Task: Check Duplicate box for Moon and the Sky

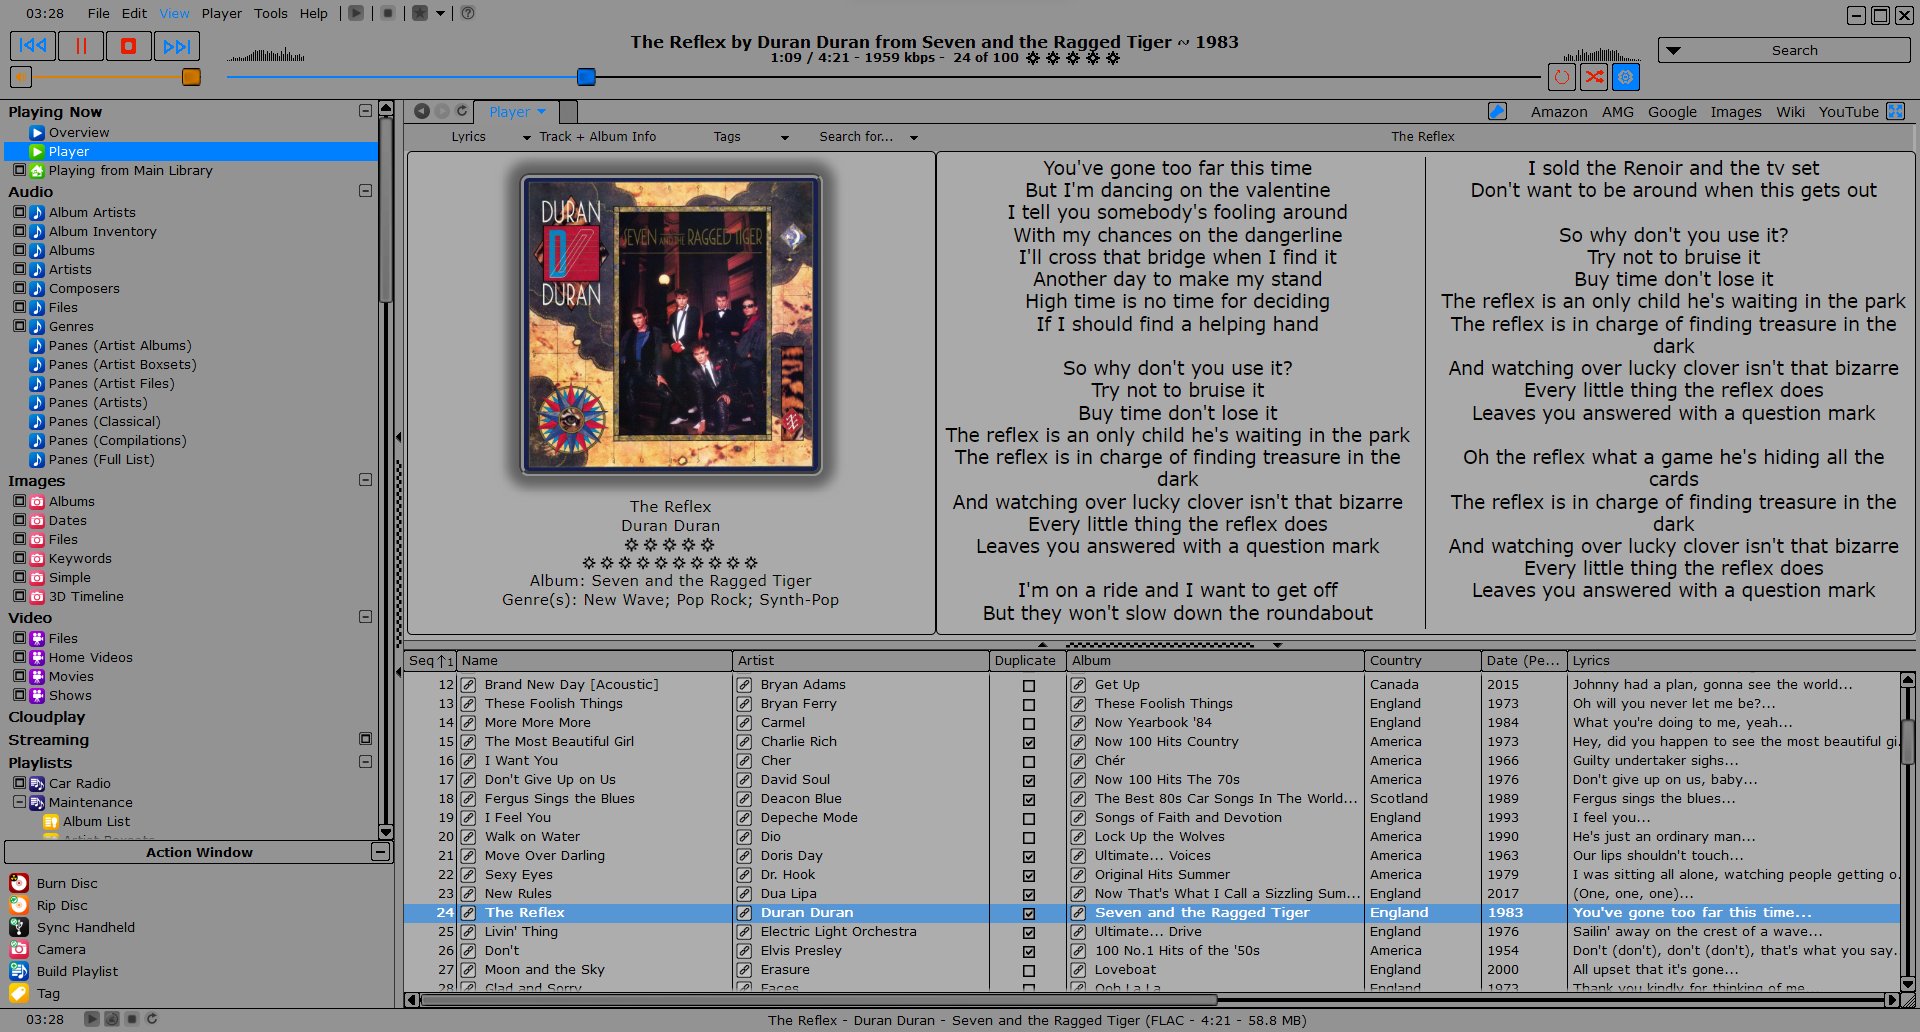Action: coord(1029,971)
